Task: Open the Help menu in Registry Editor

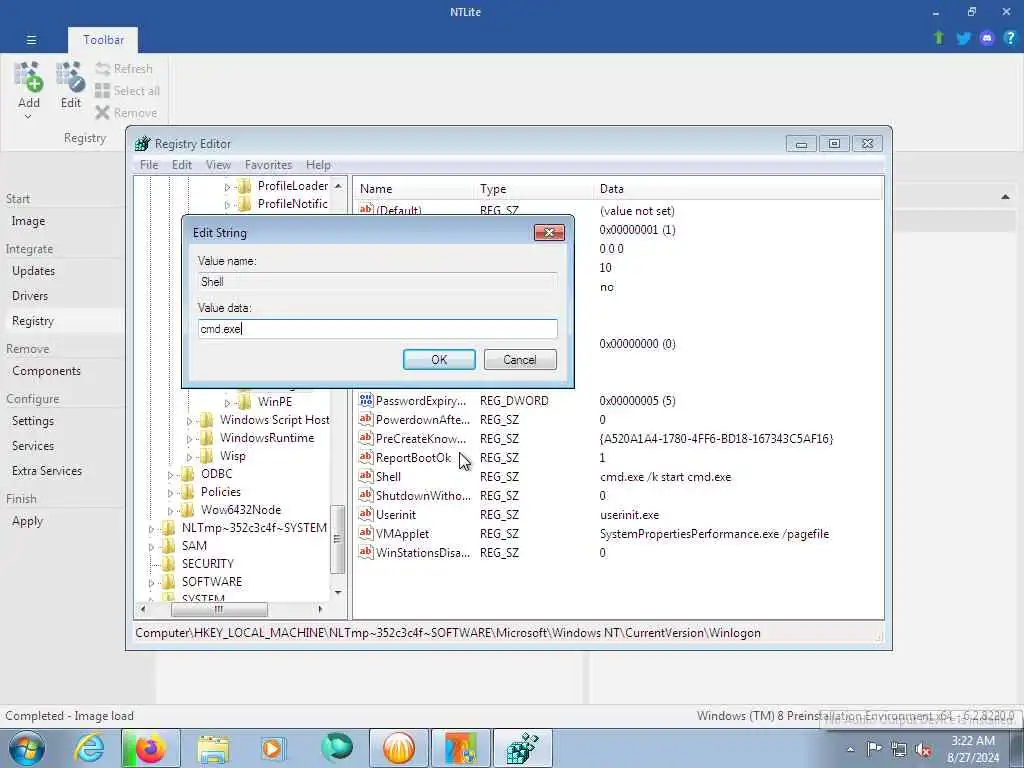Action: point(318,165)
